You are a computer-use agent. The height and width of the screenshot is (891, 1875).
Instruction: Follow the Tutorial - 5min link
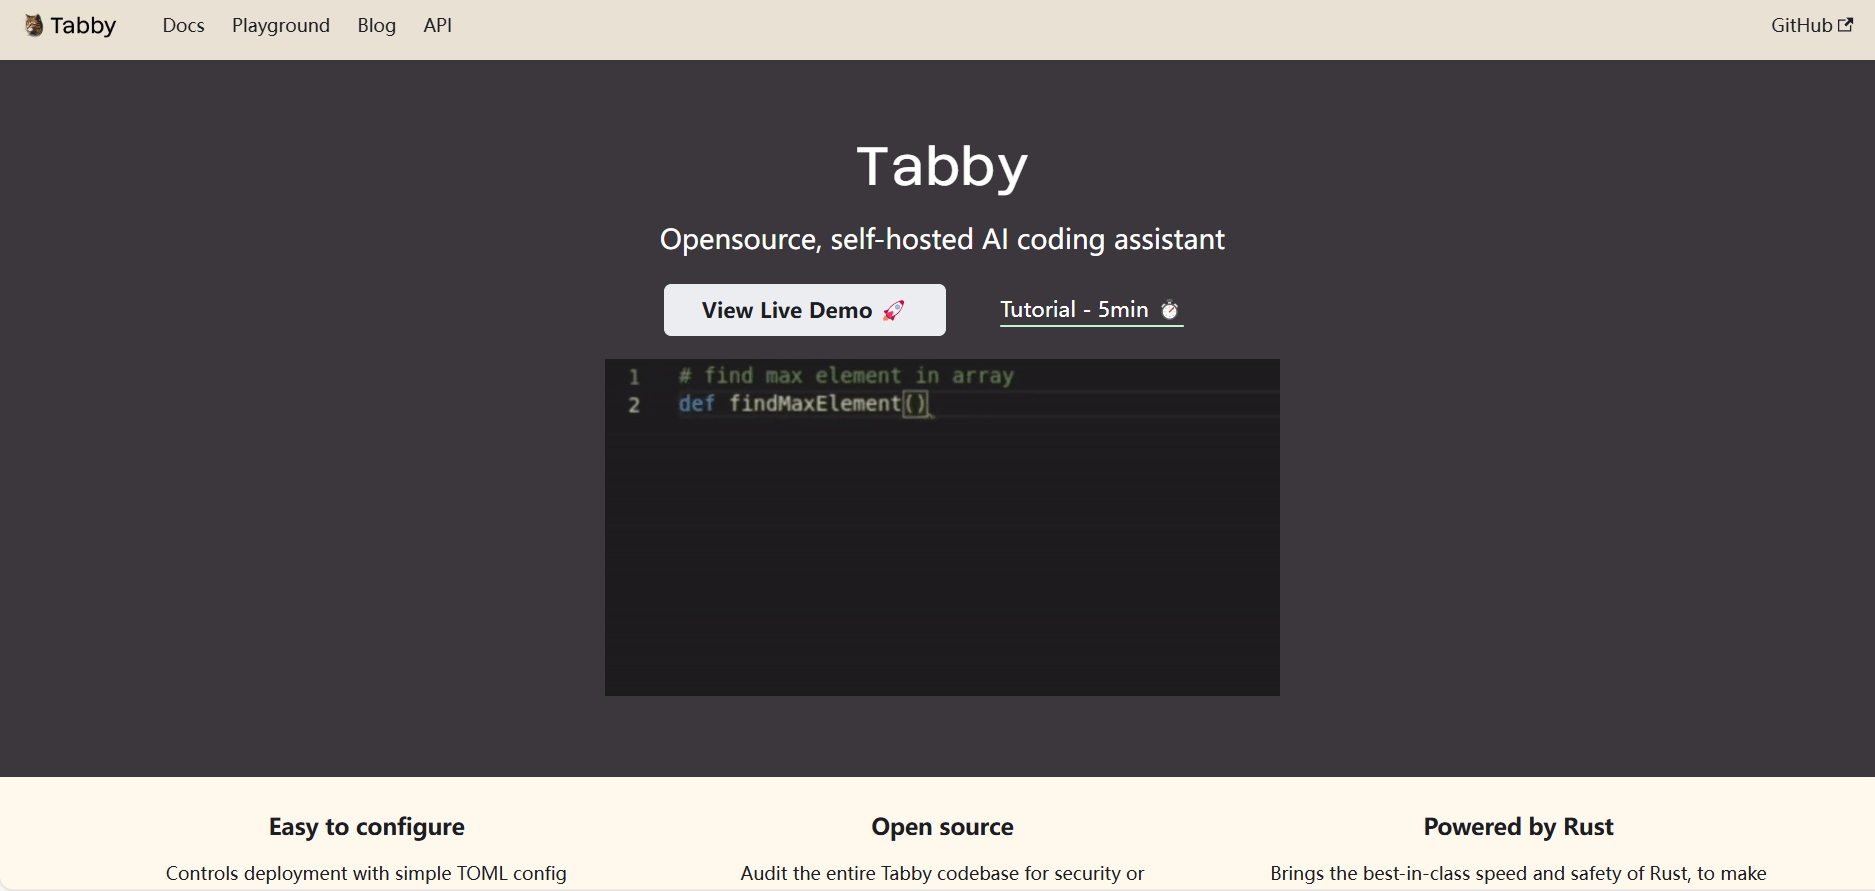click(x=1074, y=310)
